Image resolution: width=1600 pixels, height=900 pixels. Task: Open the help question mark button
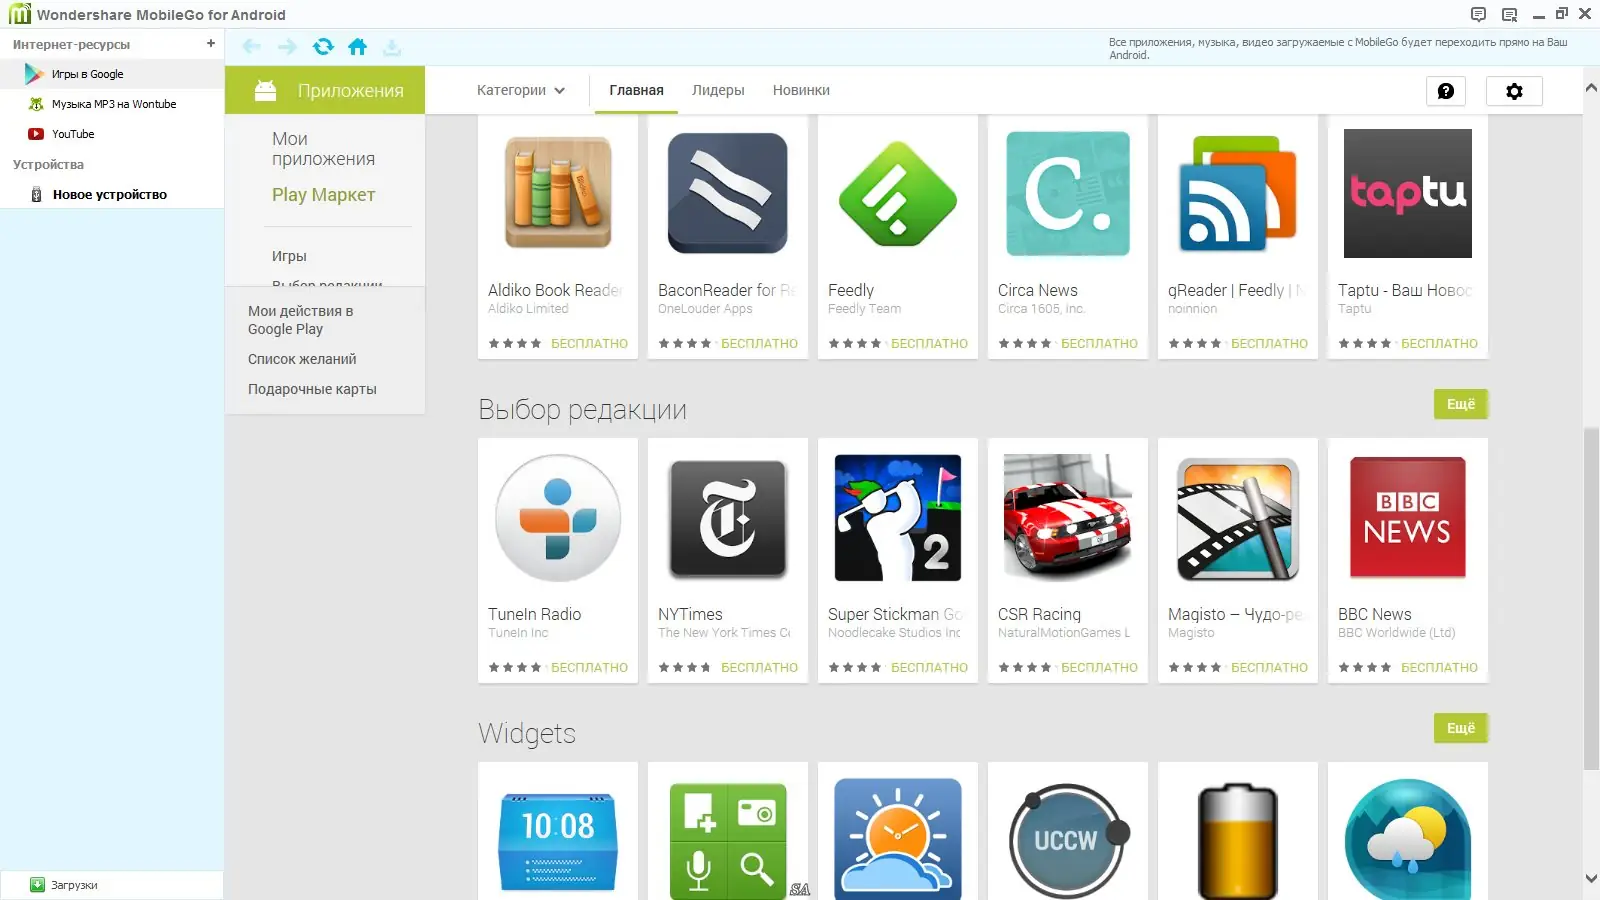1446,91
